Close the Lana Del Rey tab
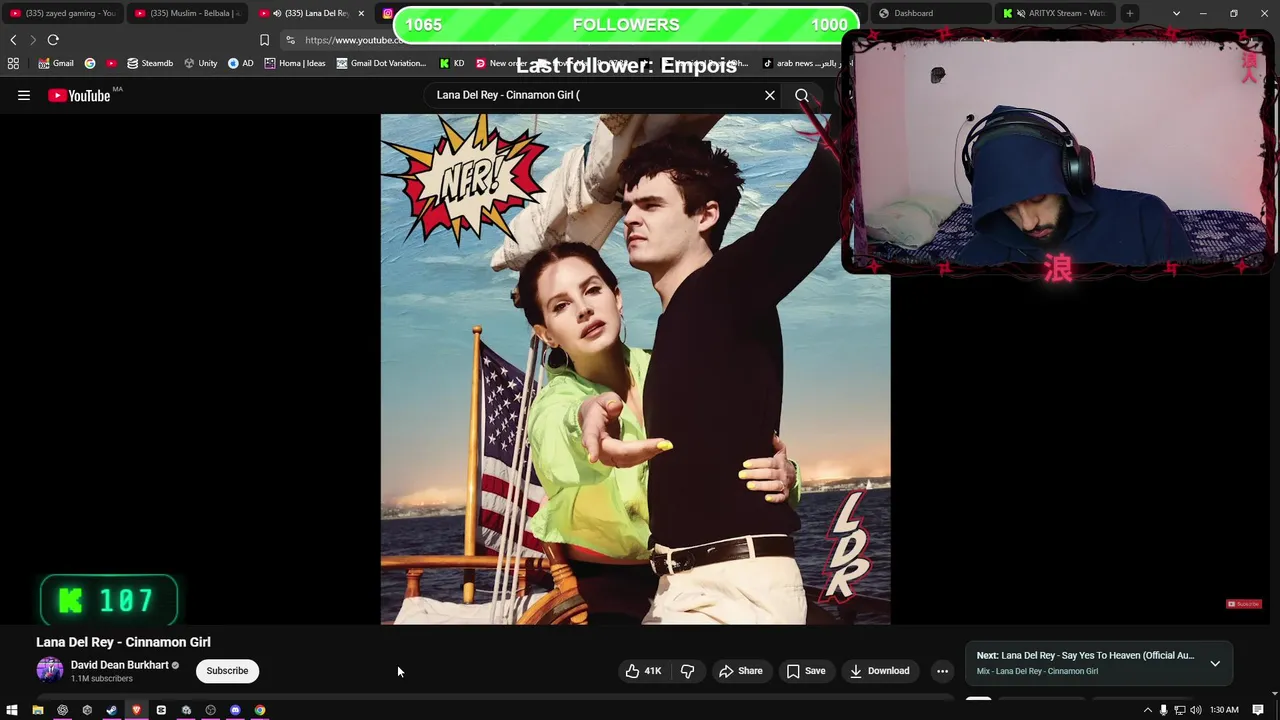 [x=361, y=13]
